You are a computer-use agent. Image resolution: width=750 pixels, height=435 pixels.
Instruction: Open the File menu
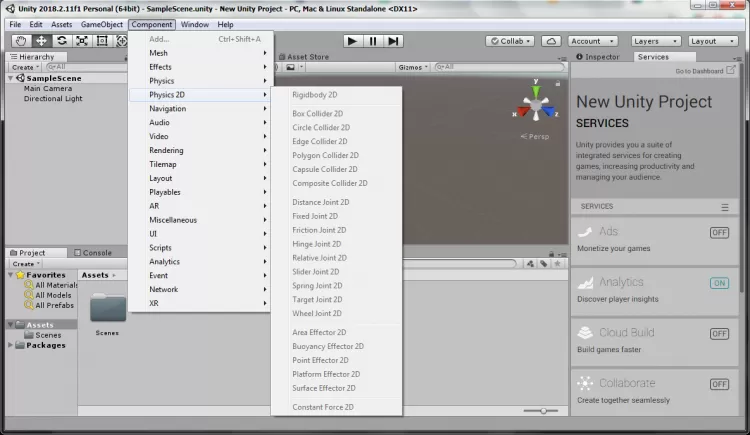15,24
